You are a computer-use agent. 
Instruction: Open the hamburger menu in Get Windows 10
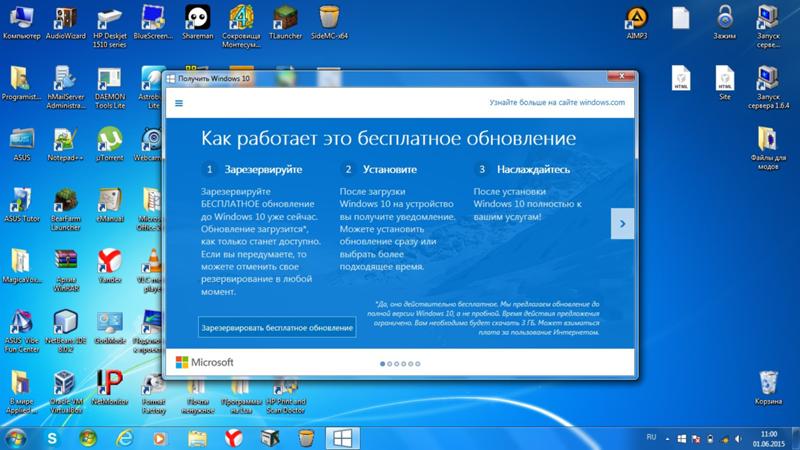pos(179,103)
